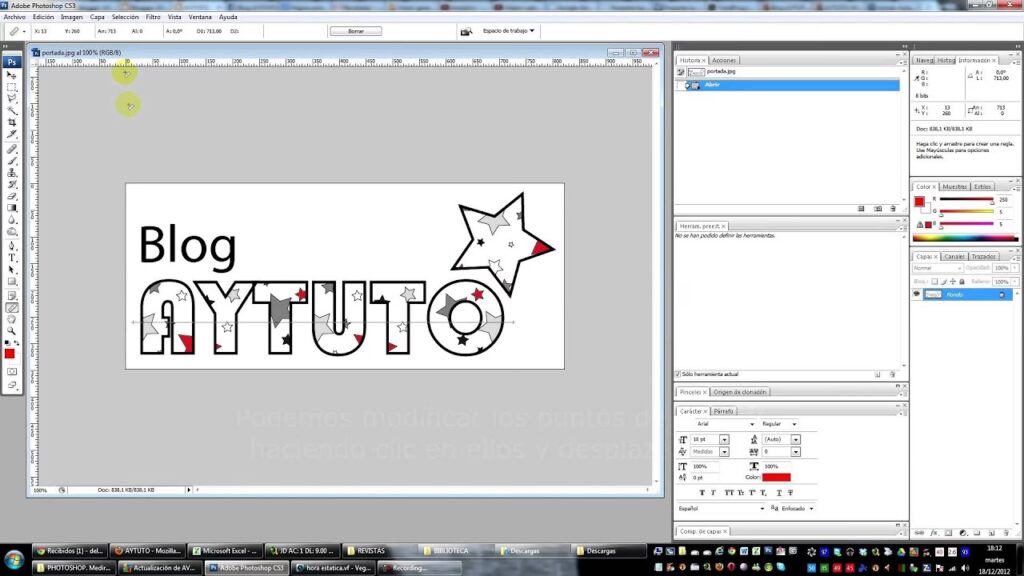The image size is (1024, 576).
Task: Select the Magic Wand tool
Action: click(x=12, y=110)
